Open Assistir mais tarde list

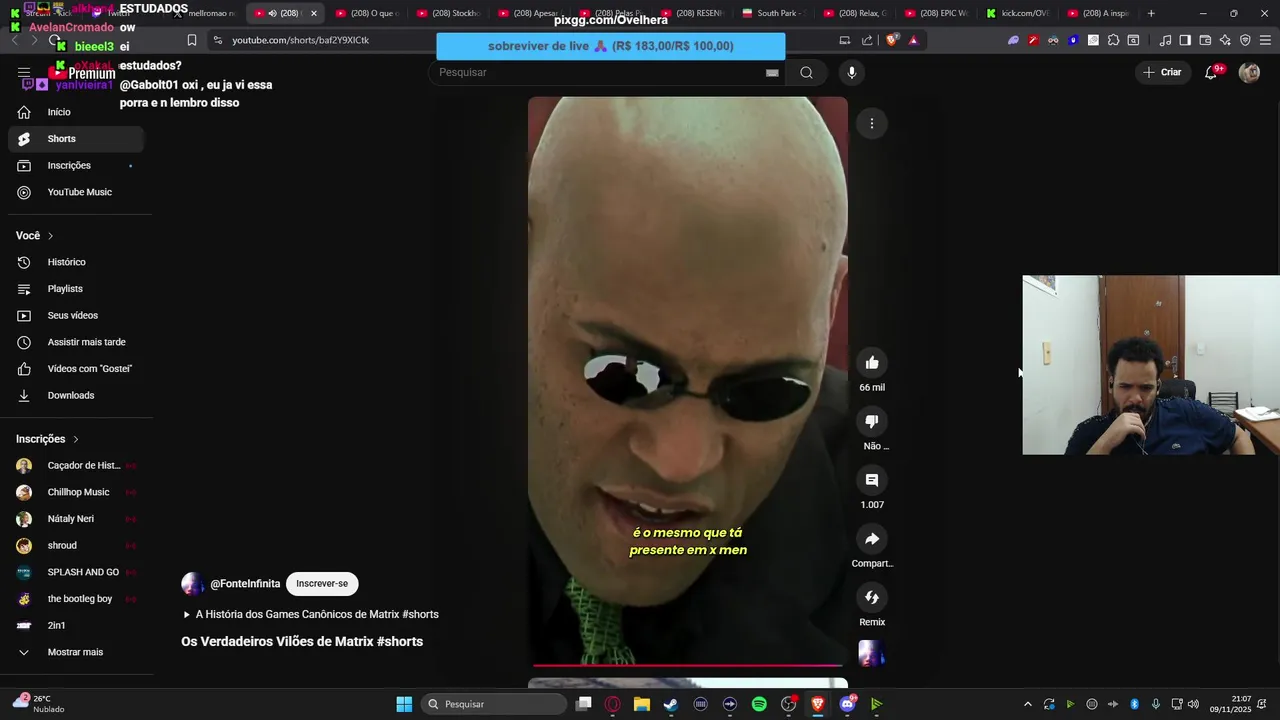pyautogui.click(x=76, y=342)
